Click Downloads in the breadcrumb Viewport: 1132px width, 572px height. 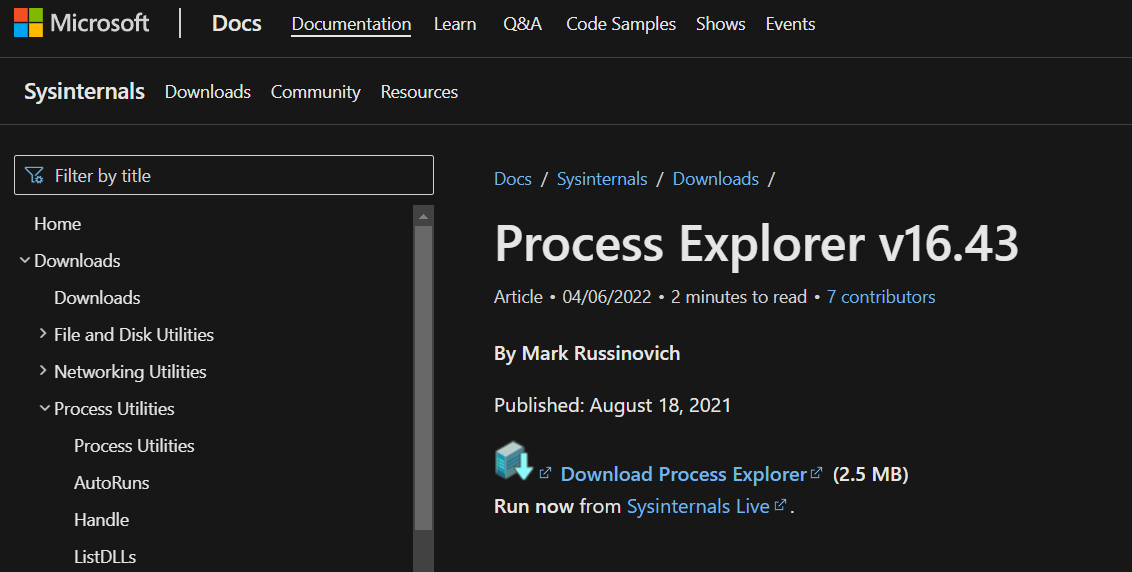(715, 178)
